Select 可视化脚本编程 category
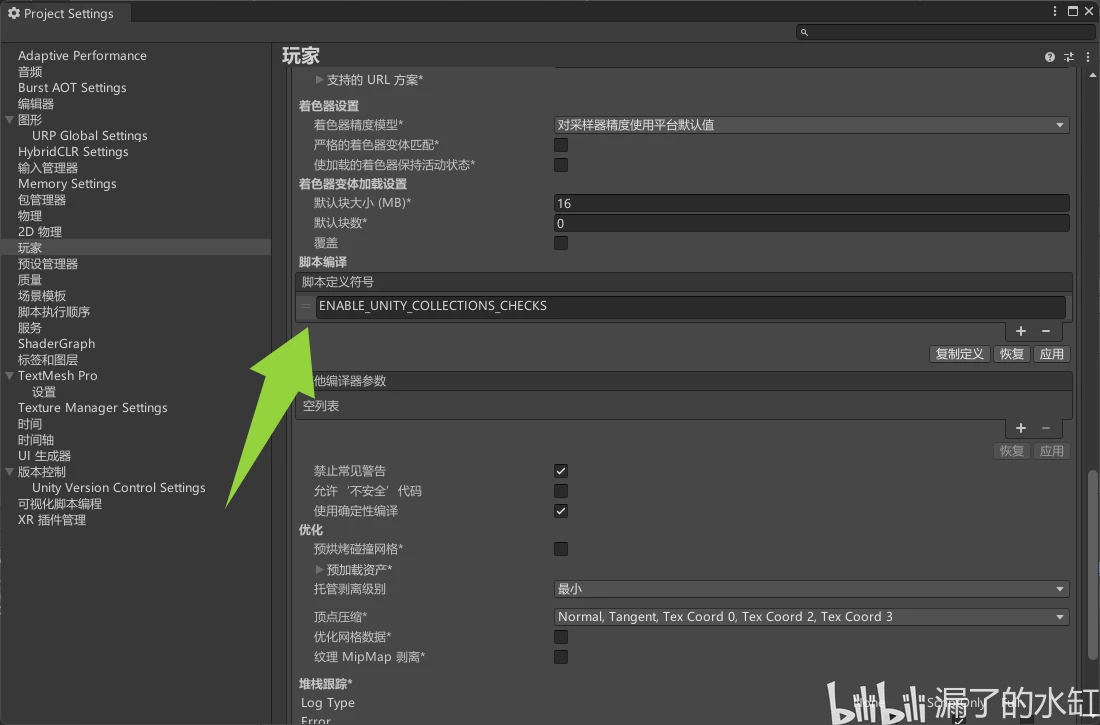 (60, 504)
